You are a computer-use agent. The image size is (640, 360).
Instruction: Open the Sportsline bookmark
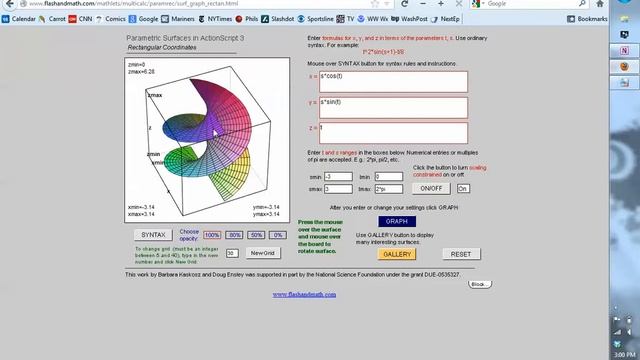click(316, 19)
